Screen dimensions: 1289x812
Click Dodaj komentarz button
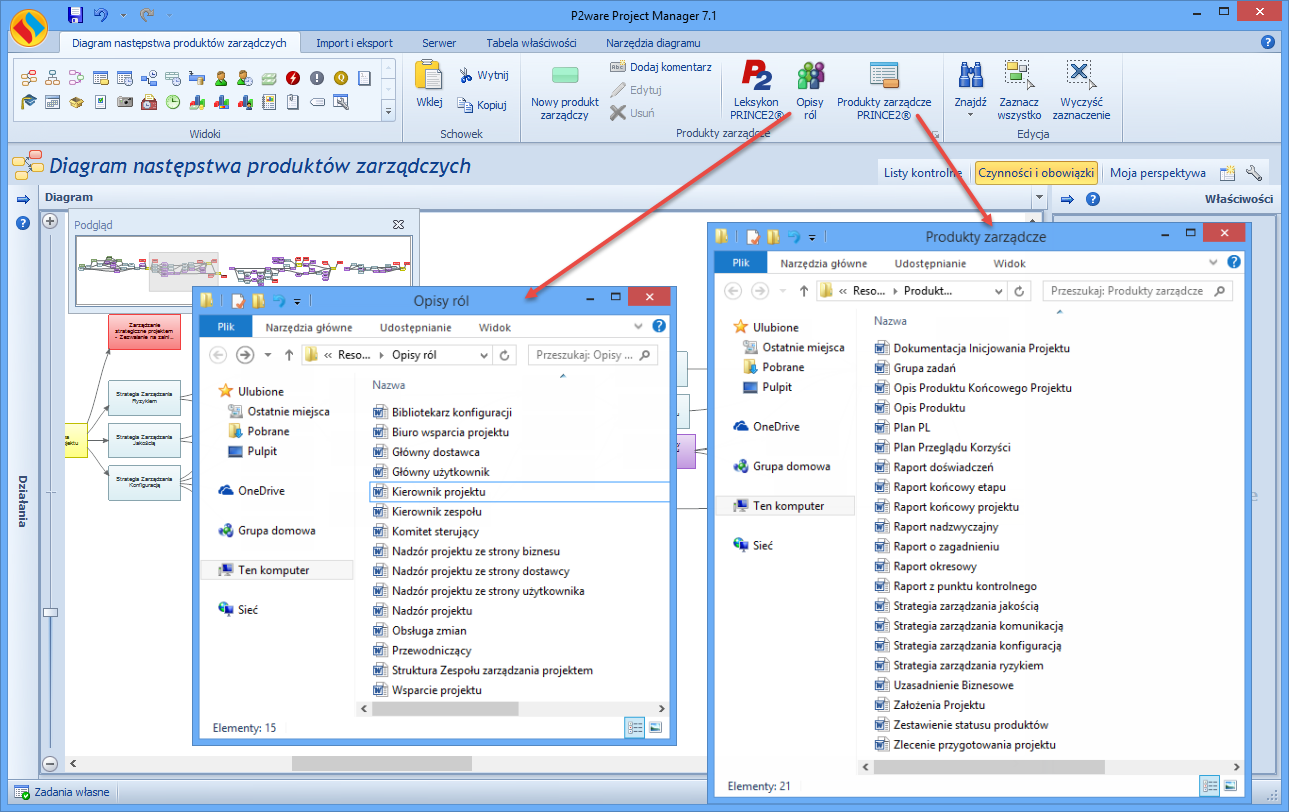point(660,67)
